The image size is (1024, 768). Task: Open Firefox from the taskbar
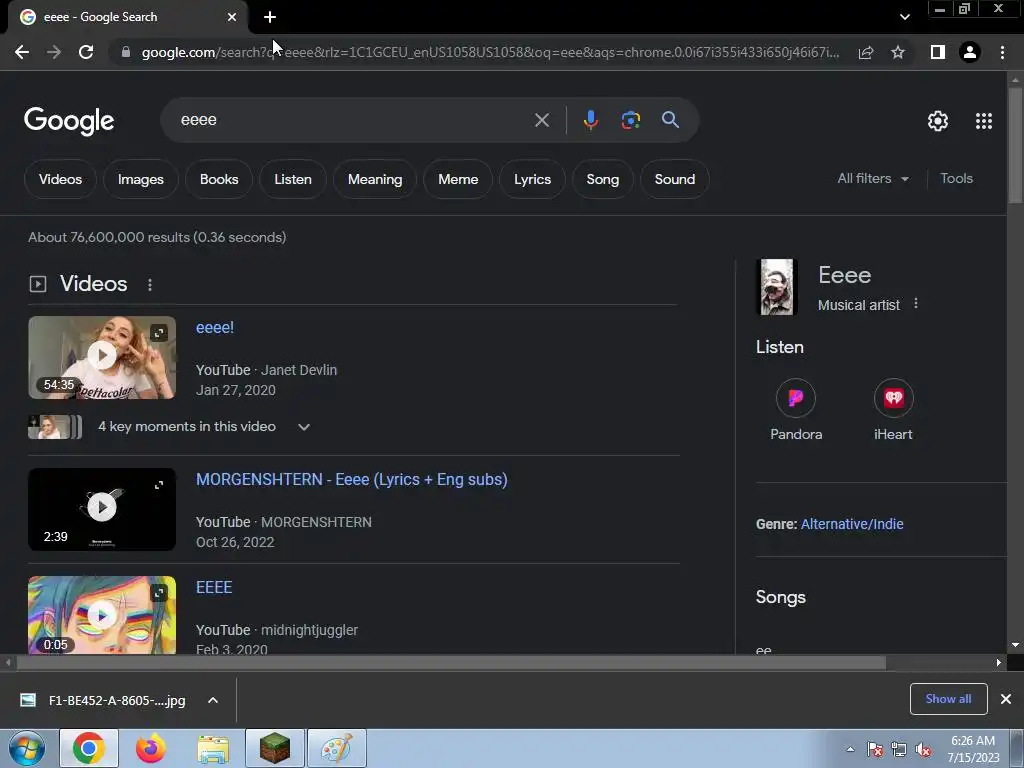[x=151, y=748]
